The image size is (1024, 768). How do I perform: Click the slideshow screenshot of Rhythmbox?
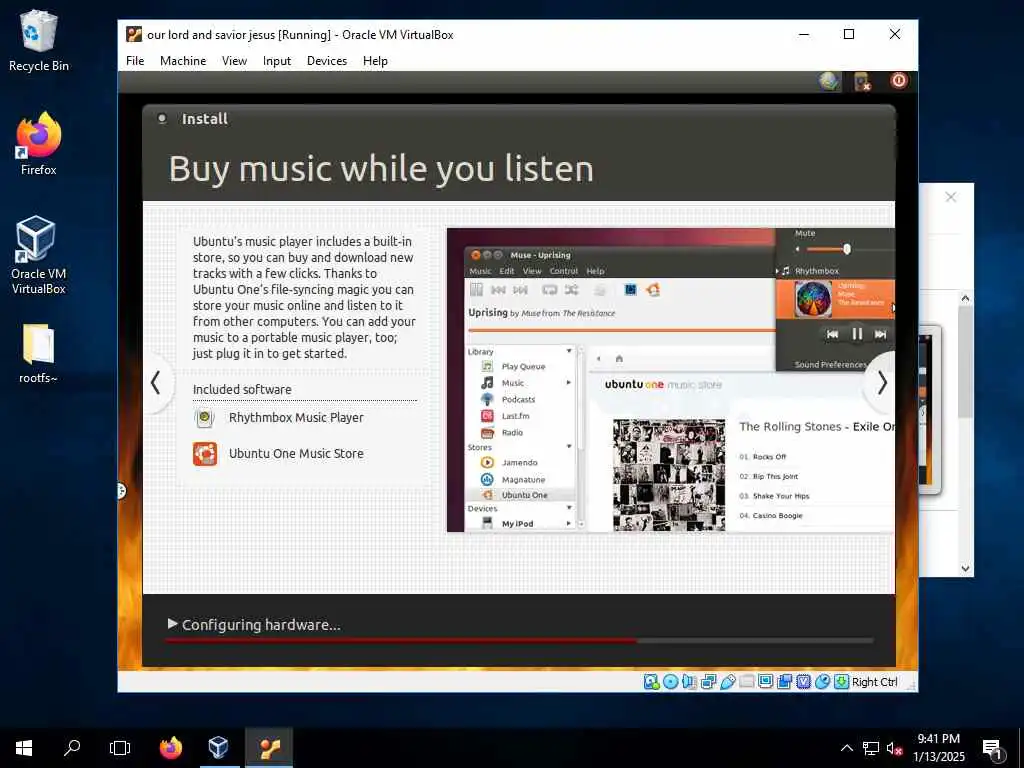[671, 380]
